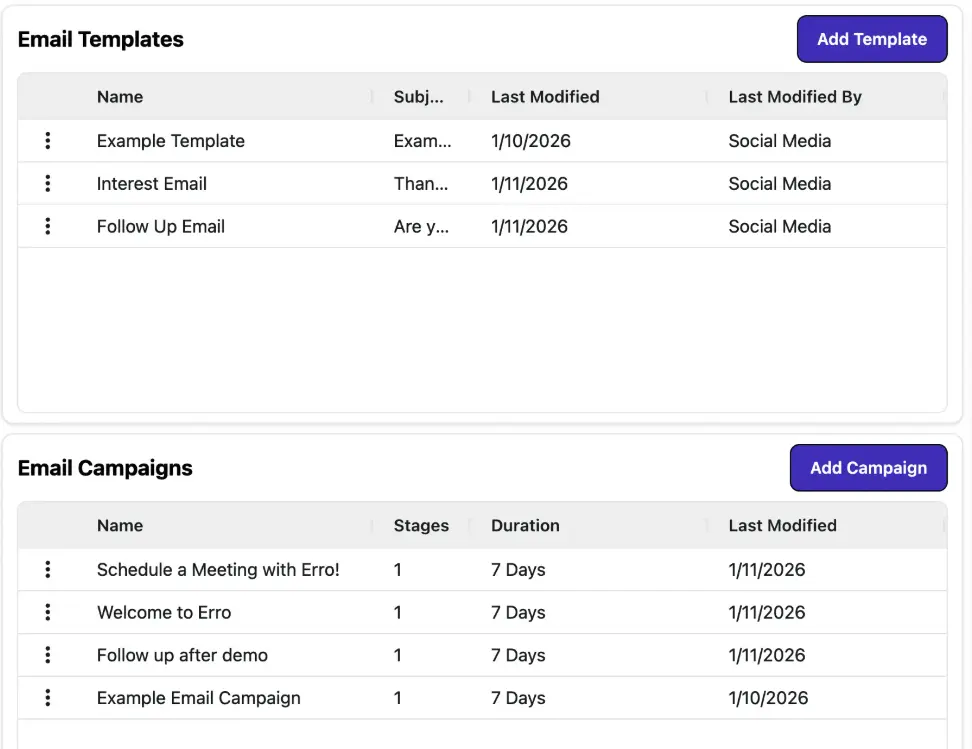The image size is (972, 749).
Task: Open actions for Schedule a Meeting with Erro!
Action: point(47,569)
